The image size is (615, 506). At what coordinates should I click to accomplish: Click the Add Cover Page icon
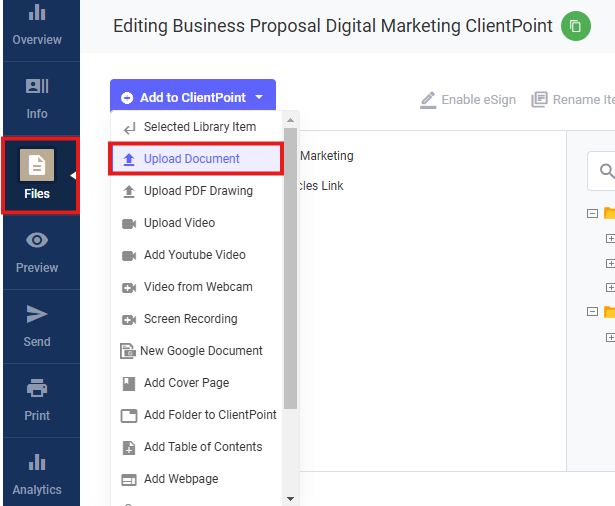(x=129, y=384)
